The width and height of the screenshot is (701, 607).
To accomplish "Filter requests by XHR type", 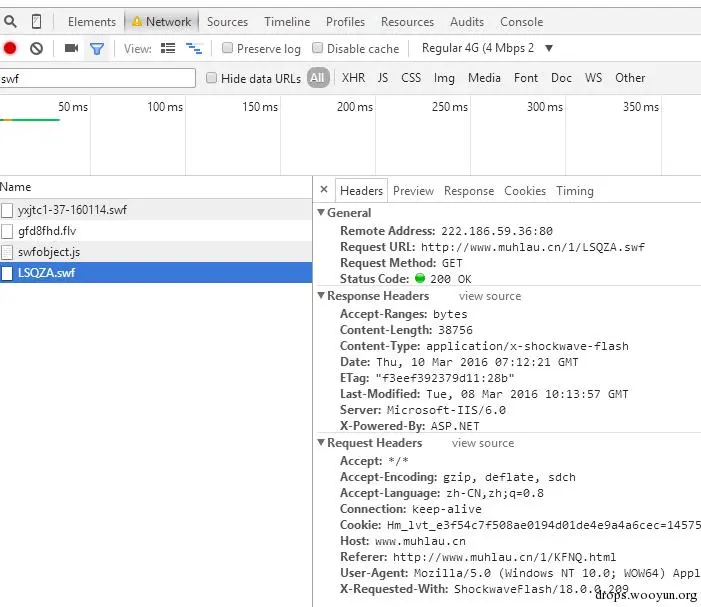I will tap(353, 78).
